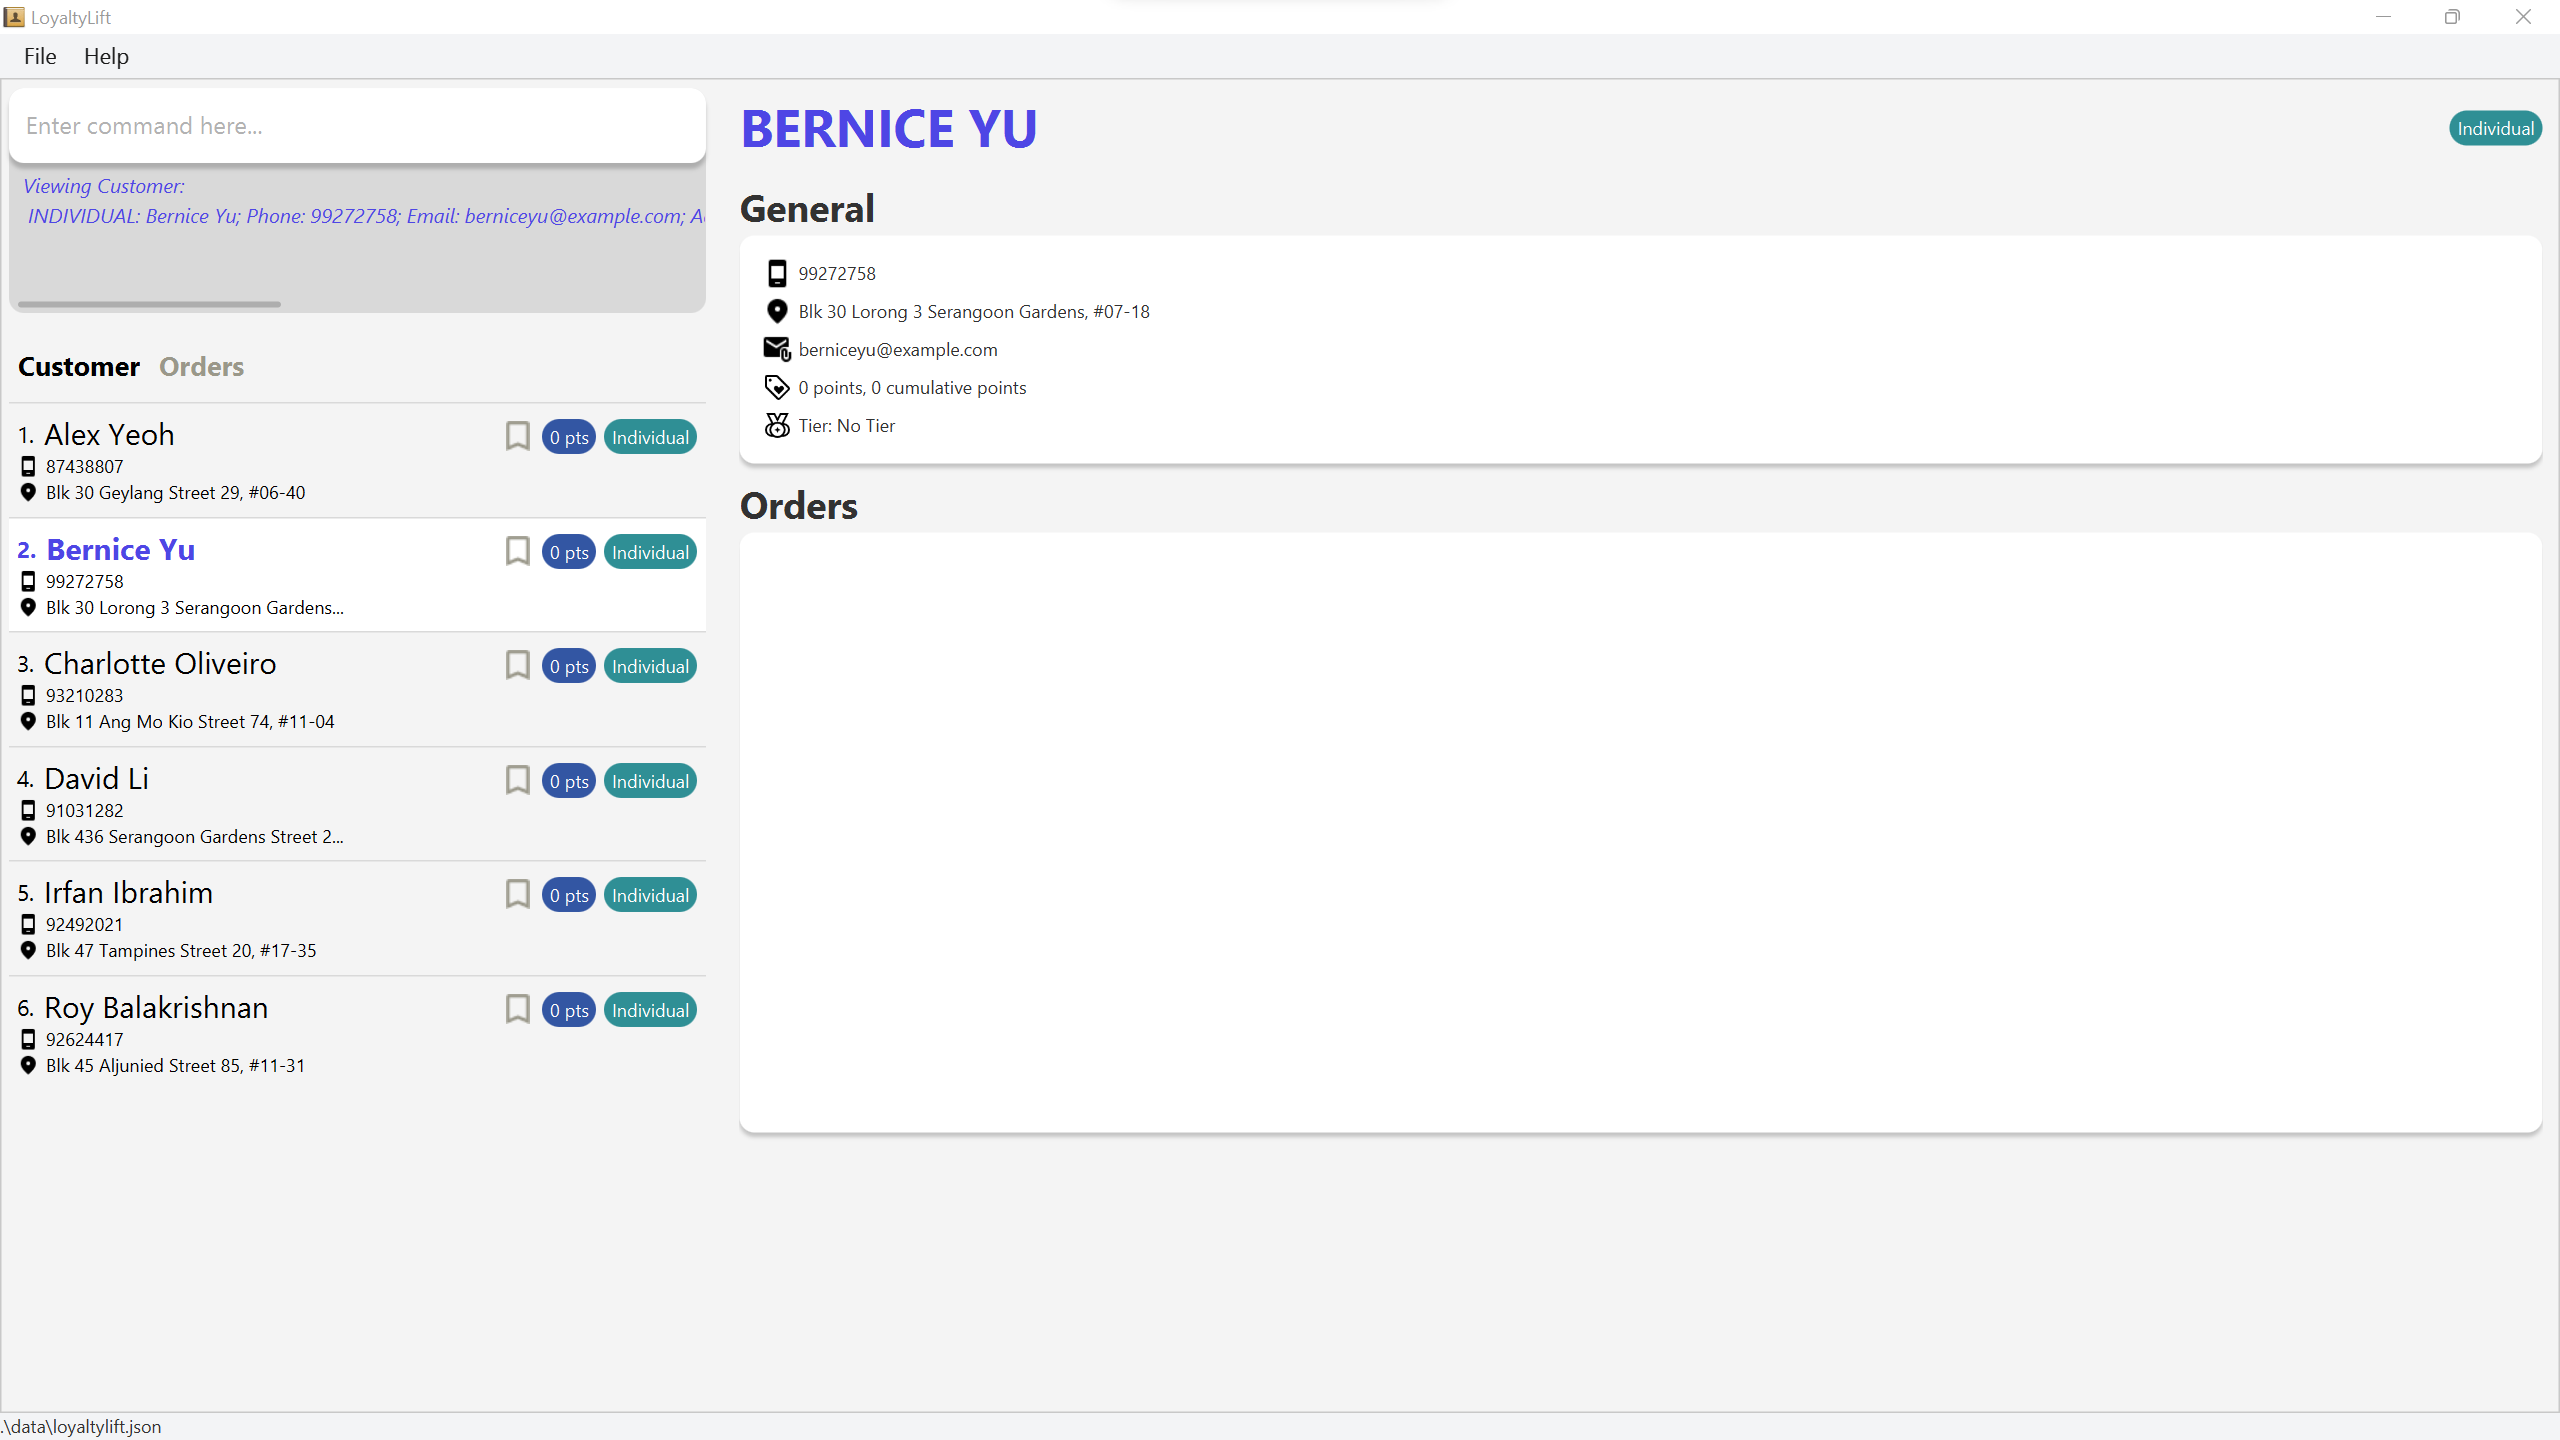
Task: Click address 'Blk 30 Lorong 3 Serangoon Gardens, #07-18'
Action: pos(974,311)
